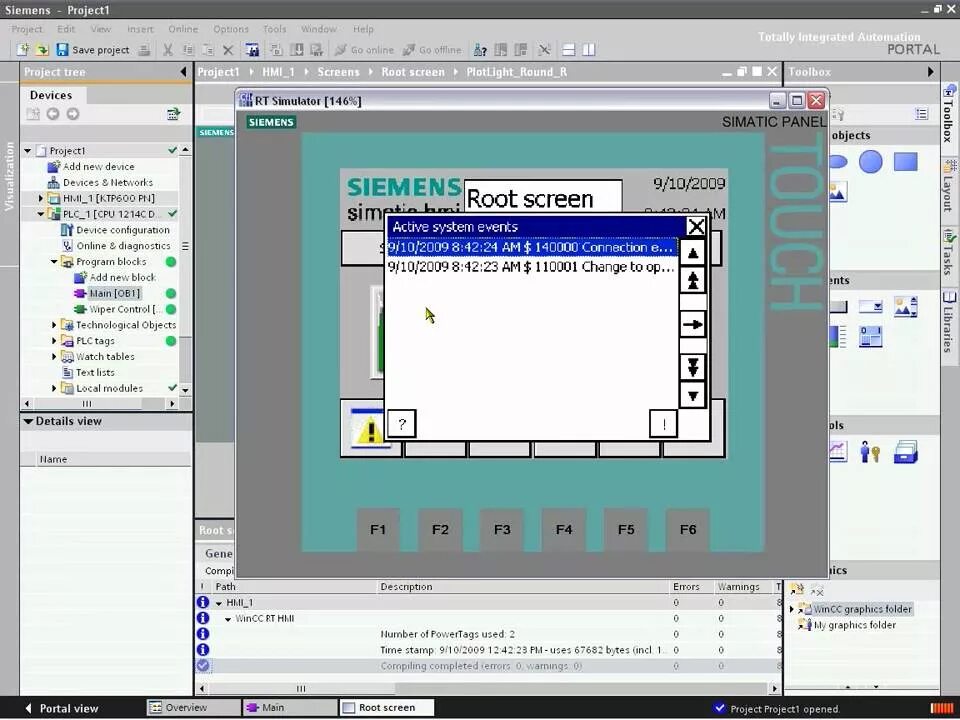Click the help ? button in system events
Screen dimensions: 960x720
[402, 424]
